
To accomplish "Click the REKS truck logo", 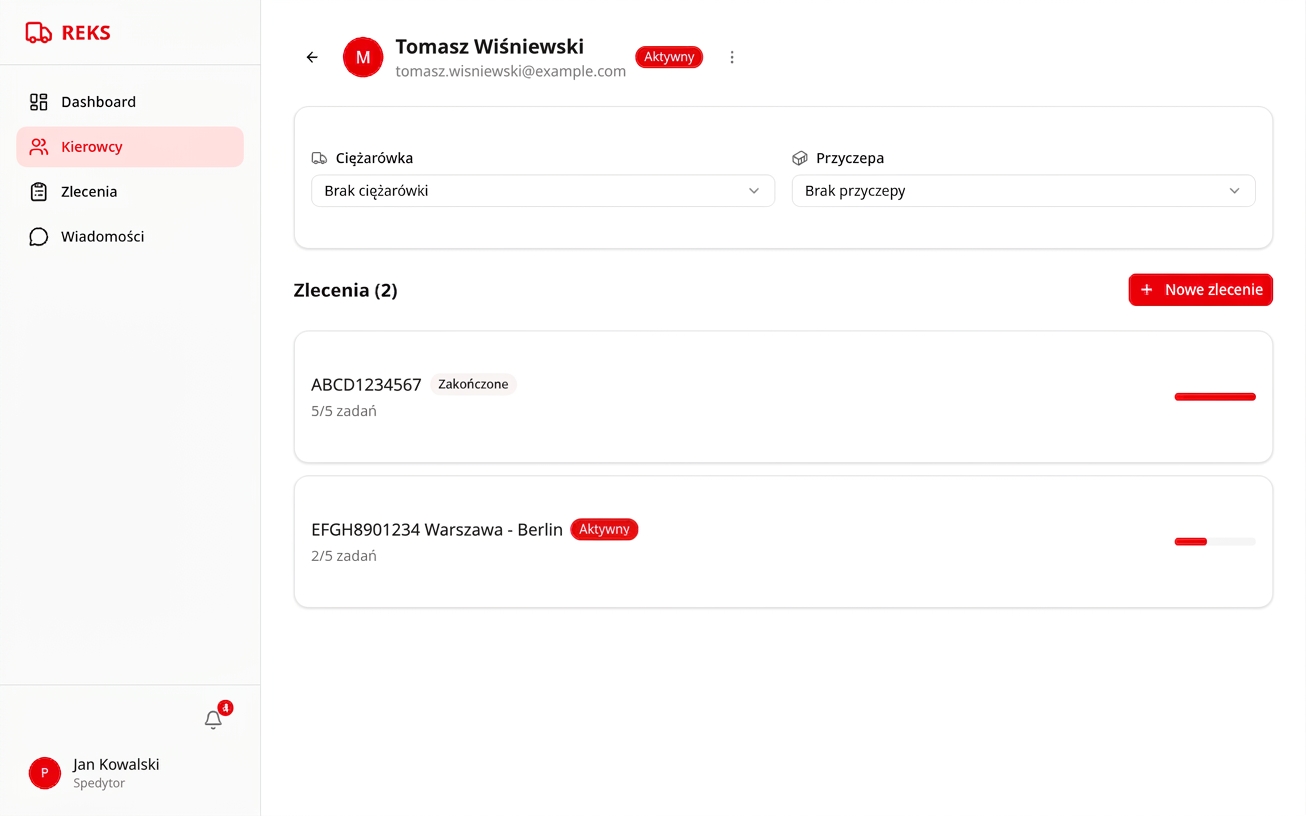I will pyautogui.click(x=38, y=32).
